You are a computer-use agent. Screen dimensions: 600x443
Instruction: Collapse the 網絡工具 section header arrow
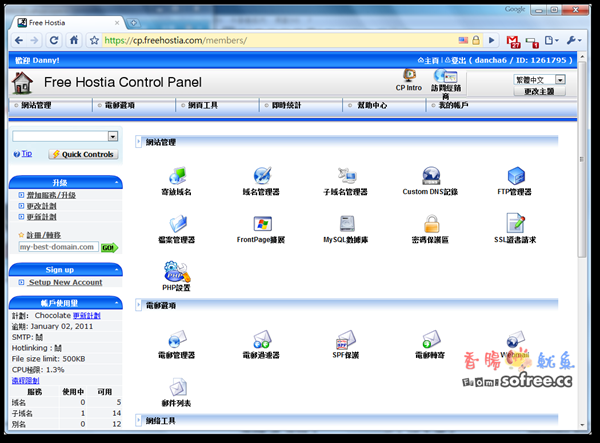click(139, 421)
